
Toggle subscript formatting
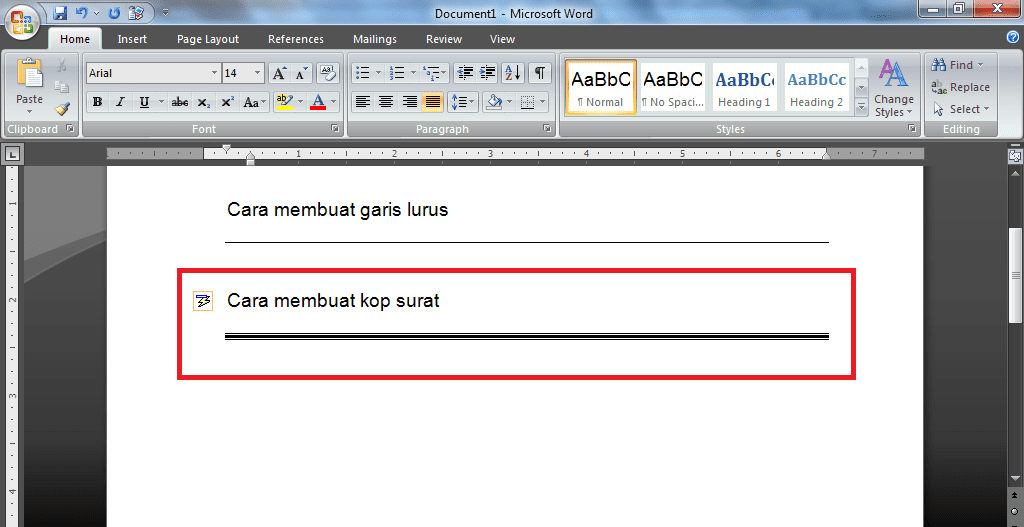pyautogui.click(x=204, y=102)
